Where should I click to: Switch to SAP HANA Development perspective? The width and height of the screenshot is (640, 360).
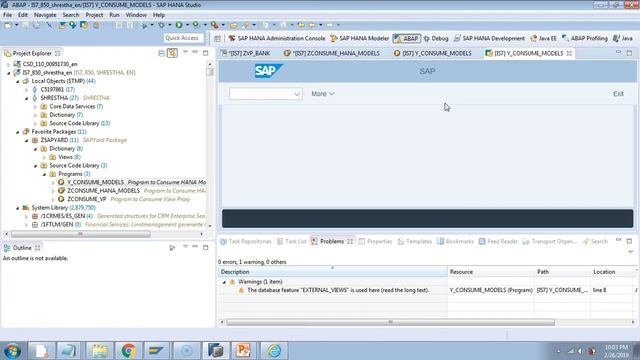click(x=489, y=38)
